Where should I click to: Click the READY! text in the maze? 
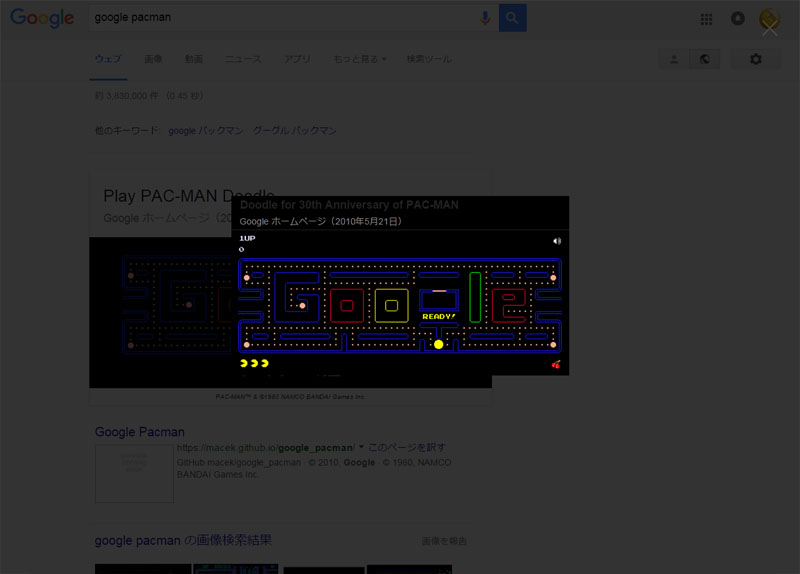[439, 316]
